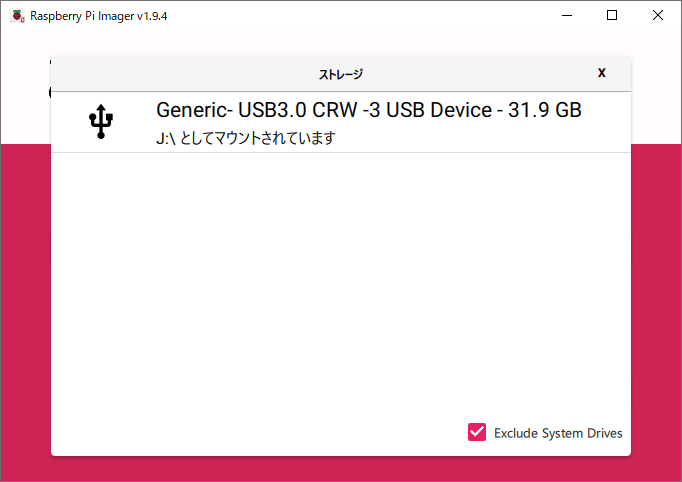Click the Raspberry Pi Imager v1.9.4 title text

click(99, 16)
